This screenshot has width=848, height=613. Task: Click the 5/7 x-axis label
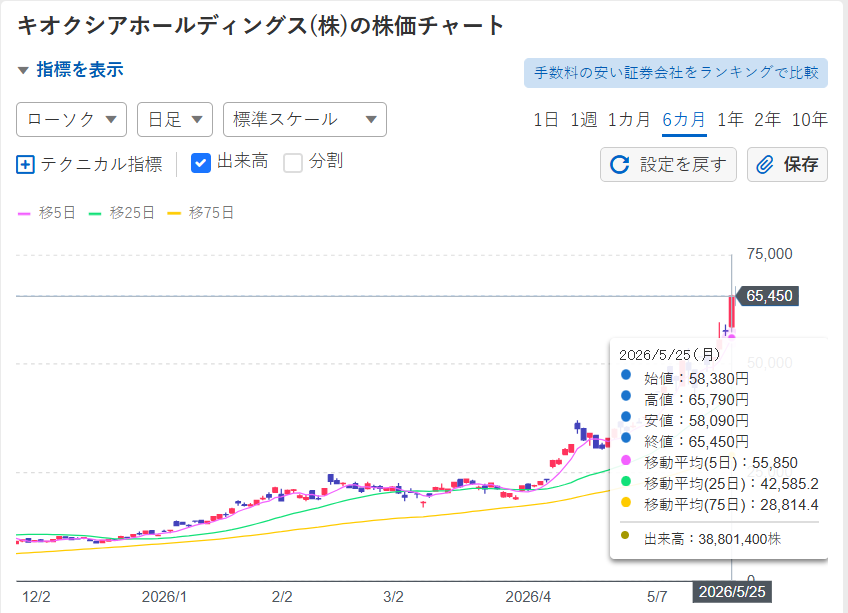657,597
